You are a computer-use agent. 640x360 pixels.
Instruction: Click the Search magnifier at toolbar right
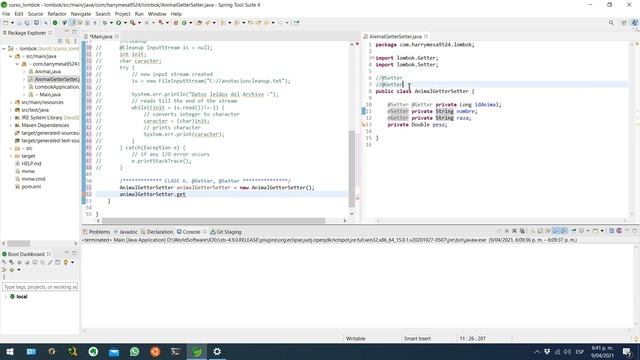(611, 23)
